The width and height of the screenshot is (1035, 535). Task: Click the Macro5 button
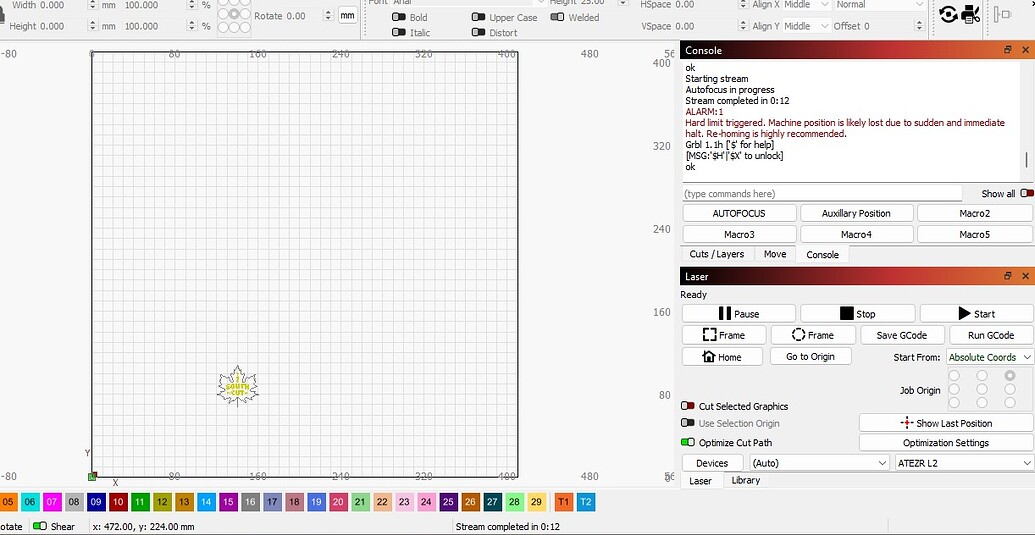coord(975,234)
